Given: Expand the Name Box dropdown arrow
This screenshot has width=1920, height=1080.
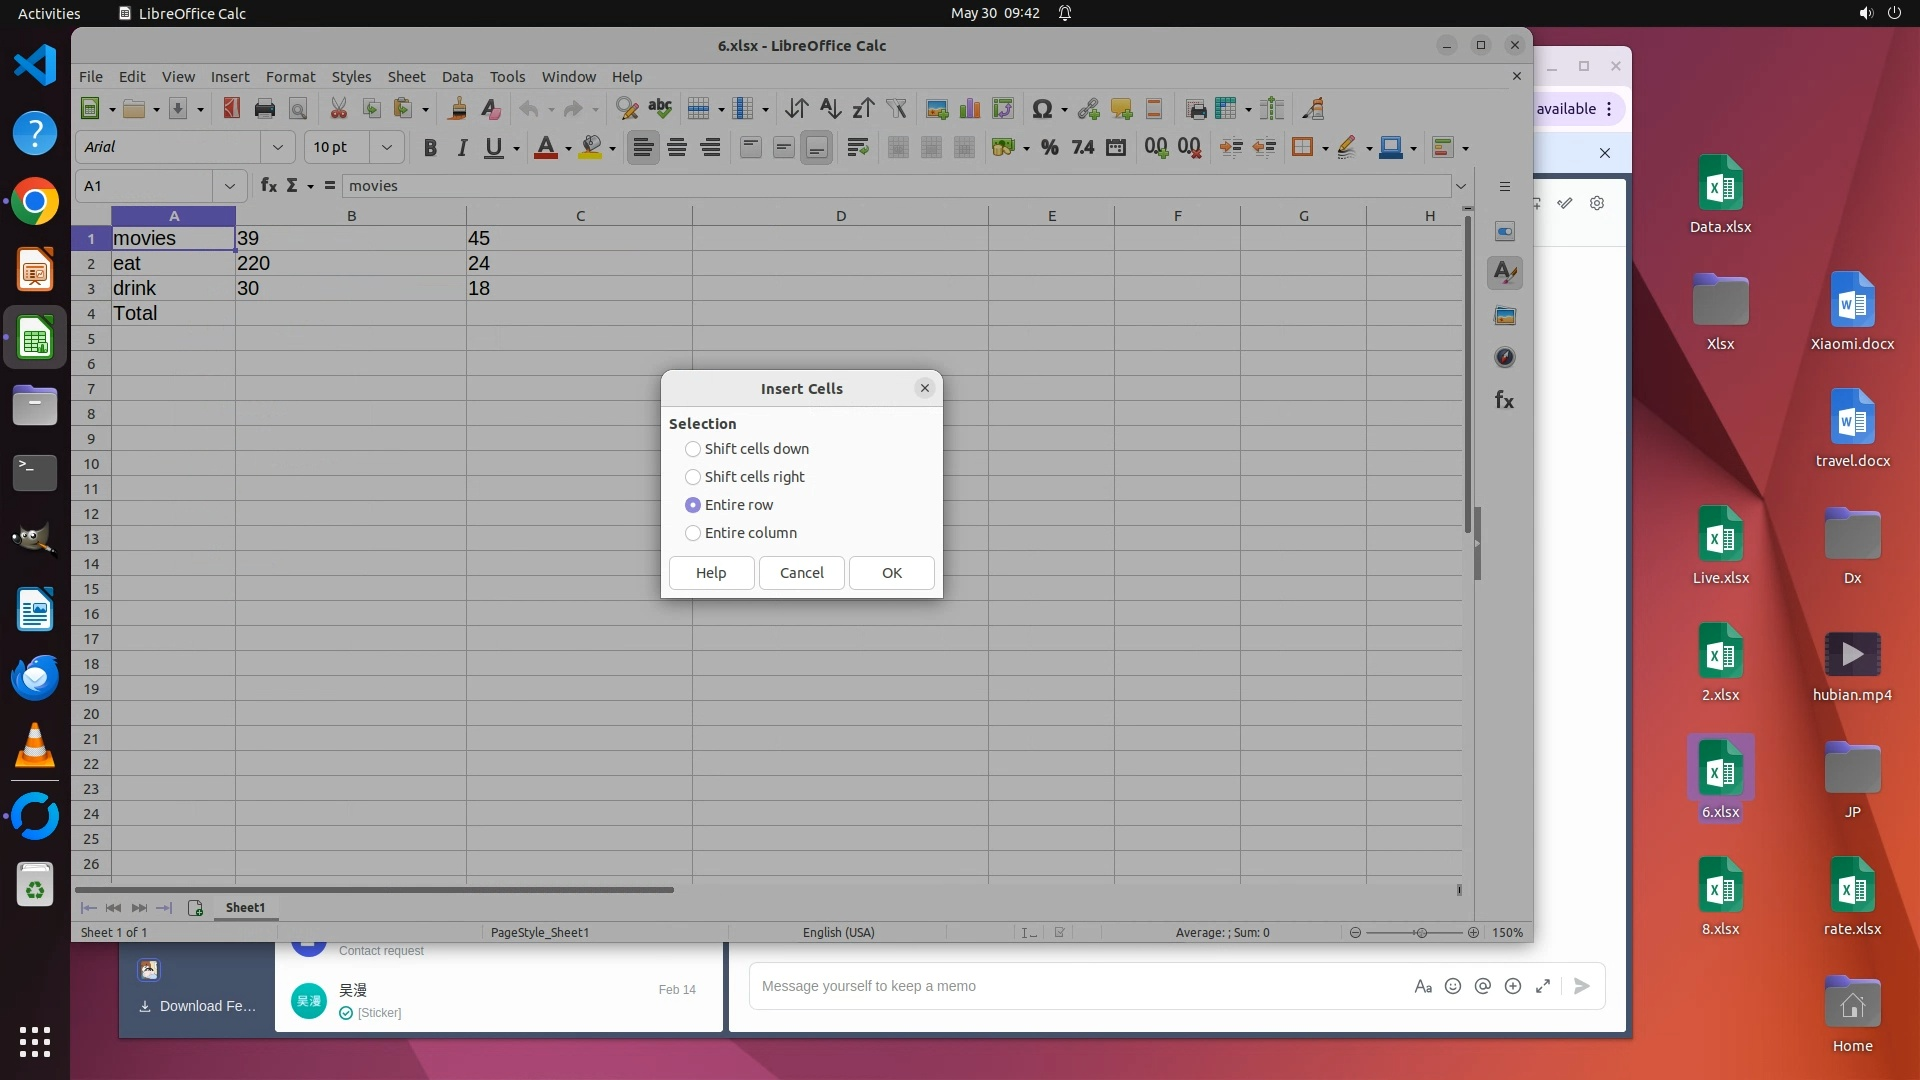Looking at the screenshot, I should point(229,186).
